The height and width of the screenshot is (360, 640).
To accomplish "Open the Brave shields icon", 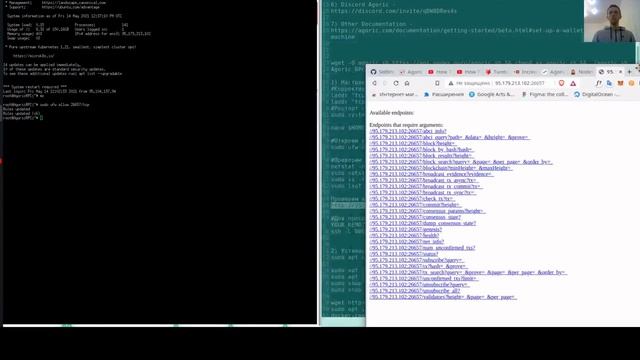I will click(561, 83).
